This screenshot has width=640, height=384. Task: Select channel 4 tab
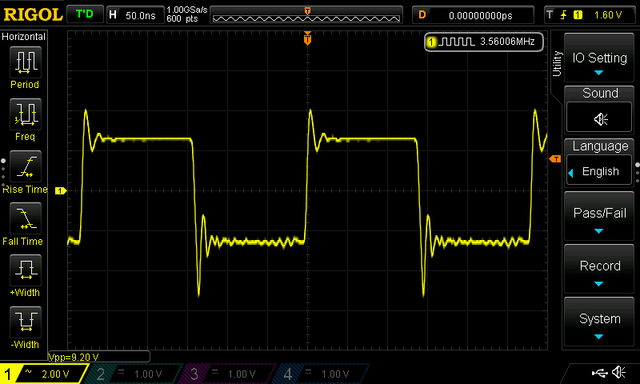tap(320, 374)
